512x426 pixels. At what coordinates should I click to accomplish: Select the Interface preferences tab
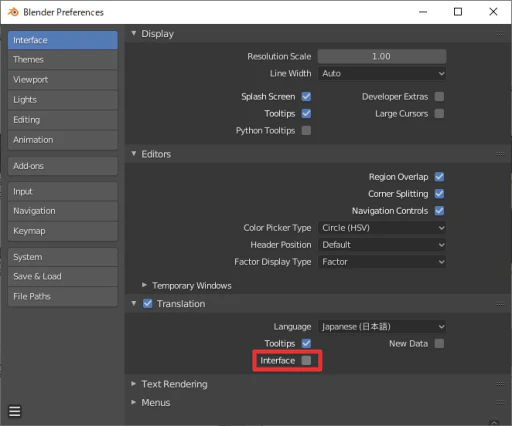point(63,40)
